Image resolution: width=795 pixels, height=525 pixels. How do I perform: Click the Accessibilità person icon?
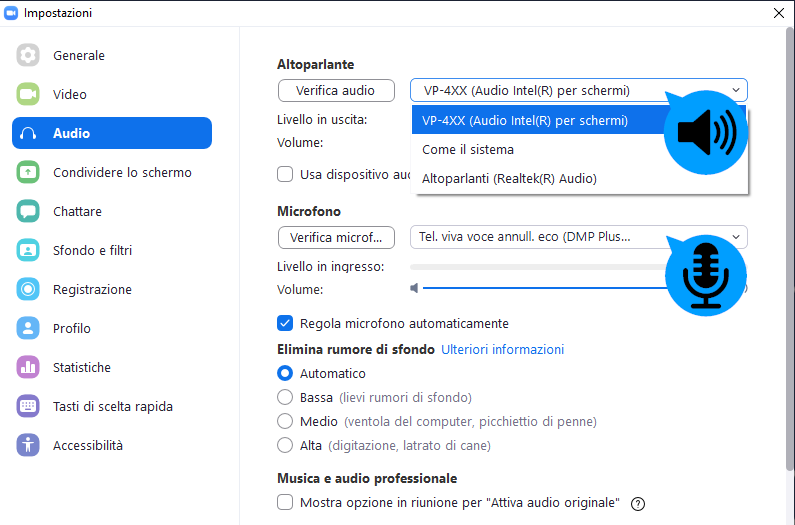[x=28, y=445]
